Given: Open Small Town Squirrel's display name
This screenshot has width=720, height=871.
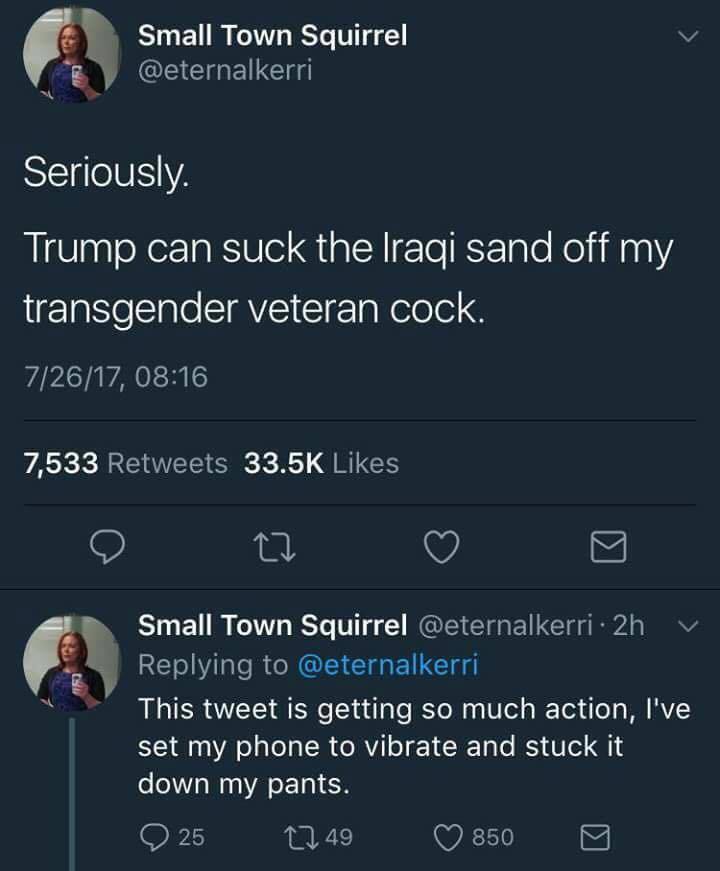Looking at the screenshot, I should (x=272, y=35).
